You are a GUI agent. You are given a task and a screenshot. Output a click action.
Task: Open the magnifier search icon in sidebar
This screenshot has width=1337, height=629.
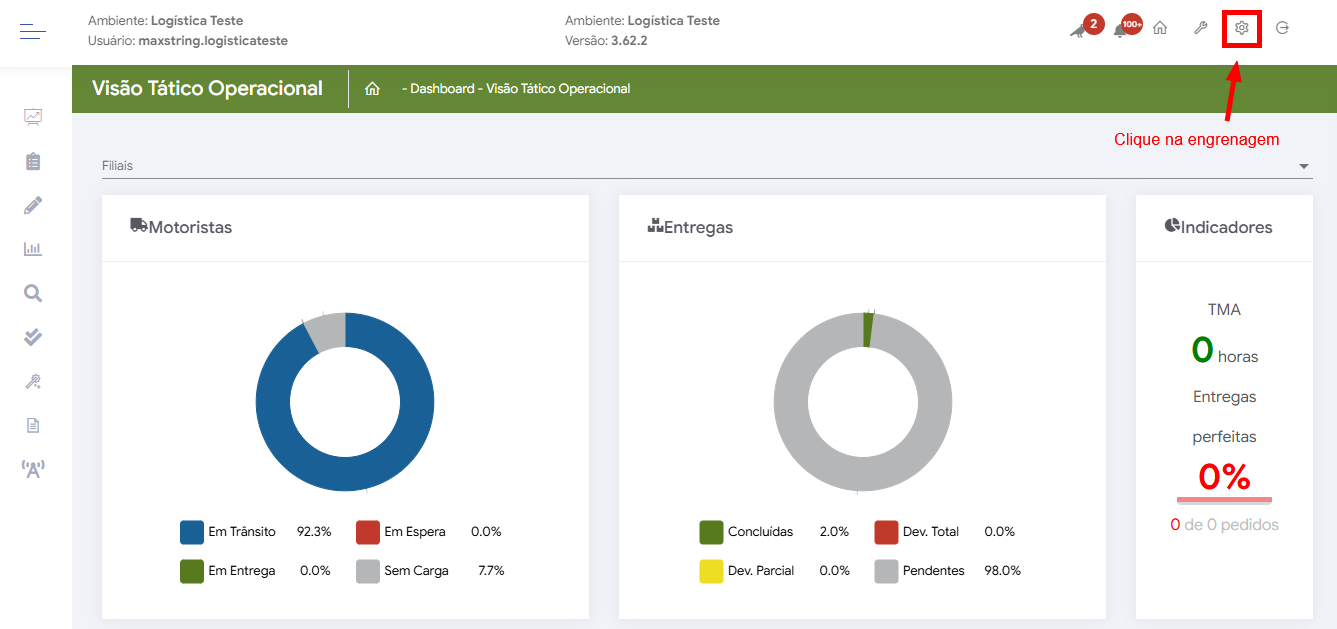33,293
